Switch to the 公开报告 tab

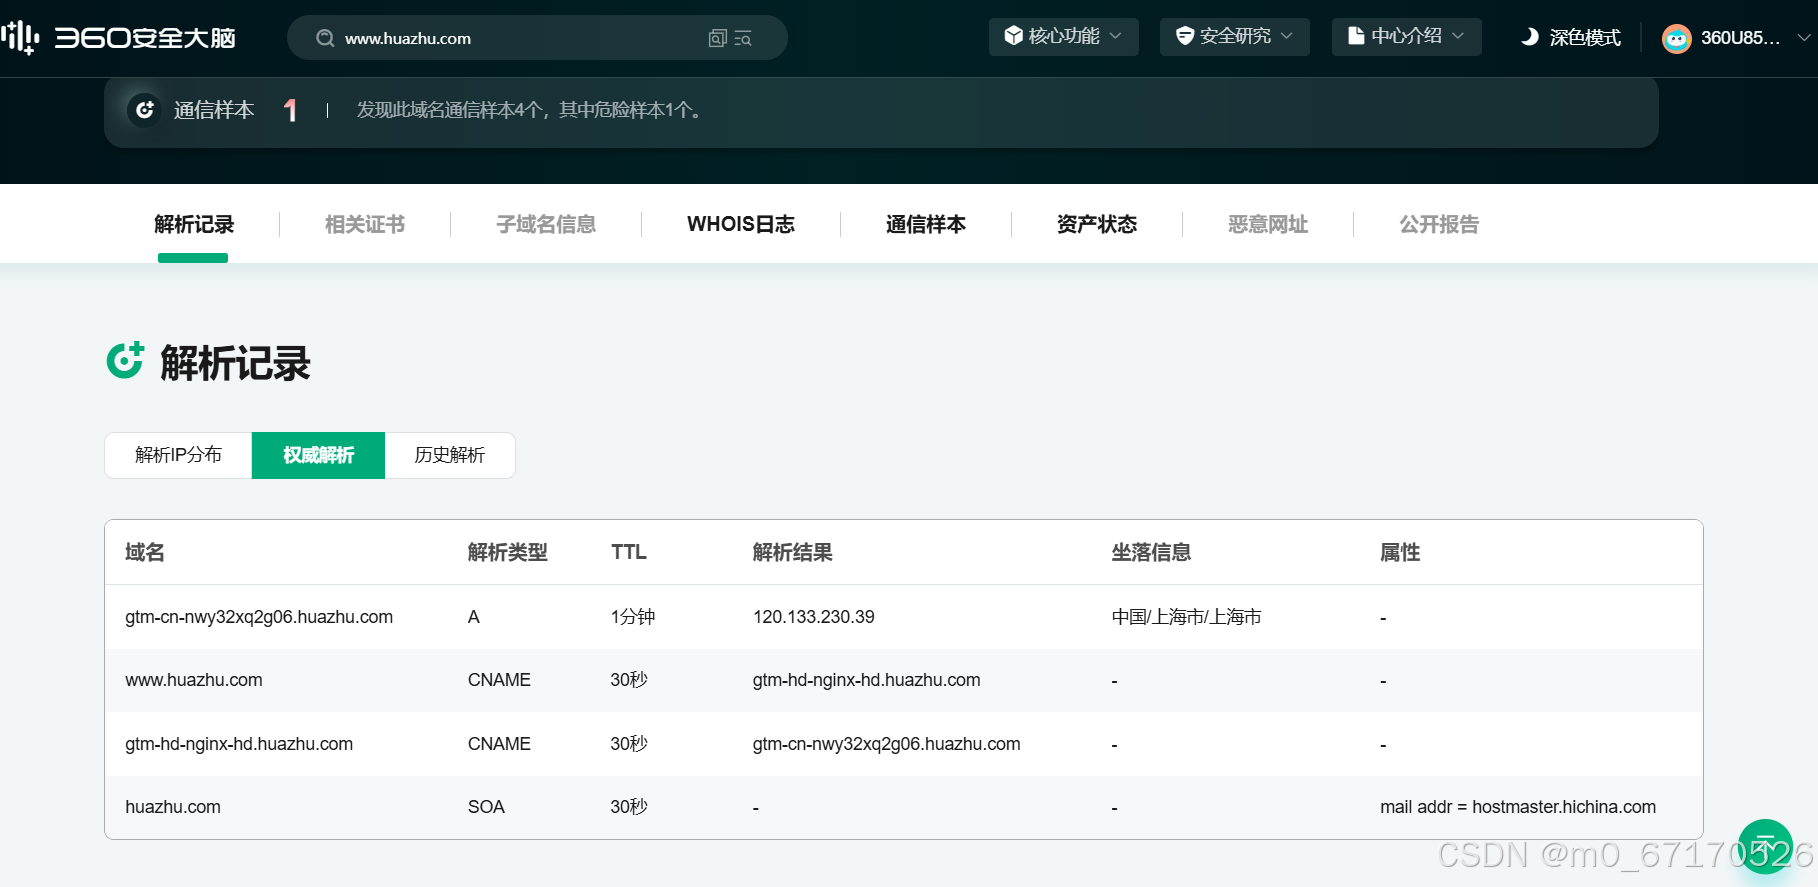[x=1439, y=224]
